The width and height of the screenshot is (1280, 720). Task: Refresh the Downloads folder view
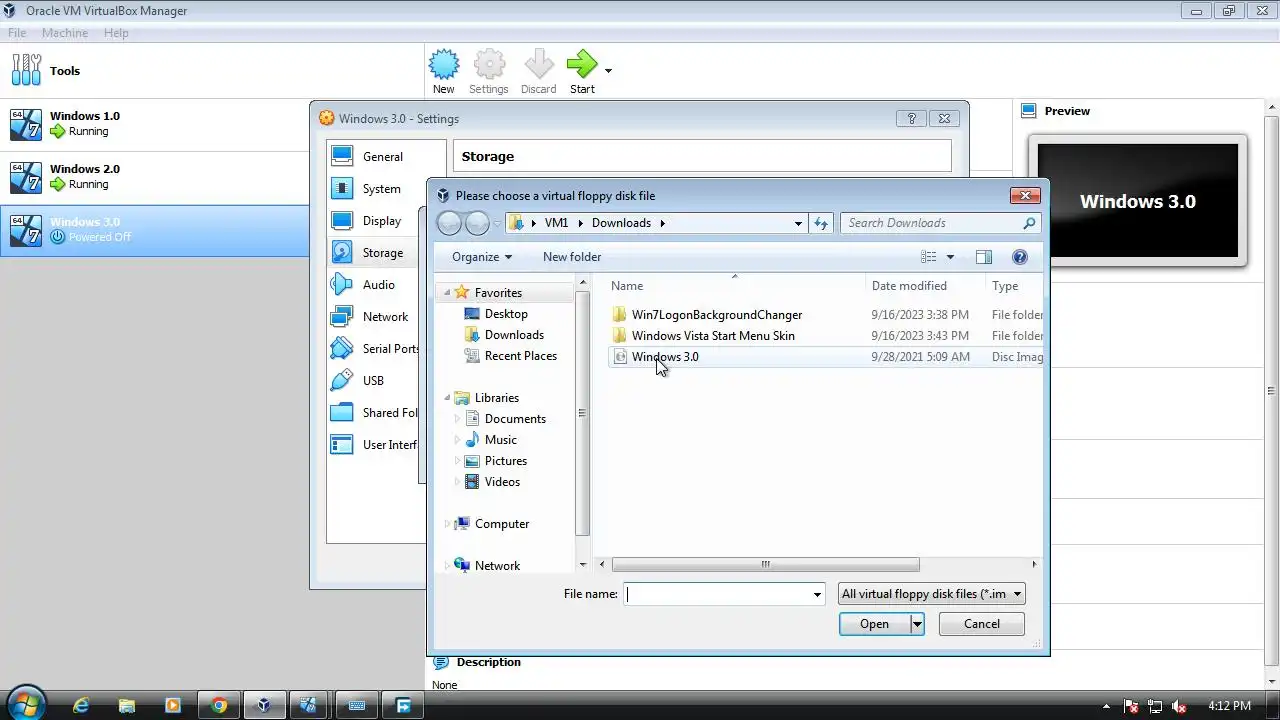point(821,223)
